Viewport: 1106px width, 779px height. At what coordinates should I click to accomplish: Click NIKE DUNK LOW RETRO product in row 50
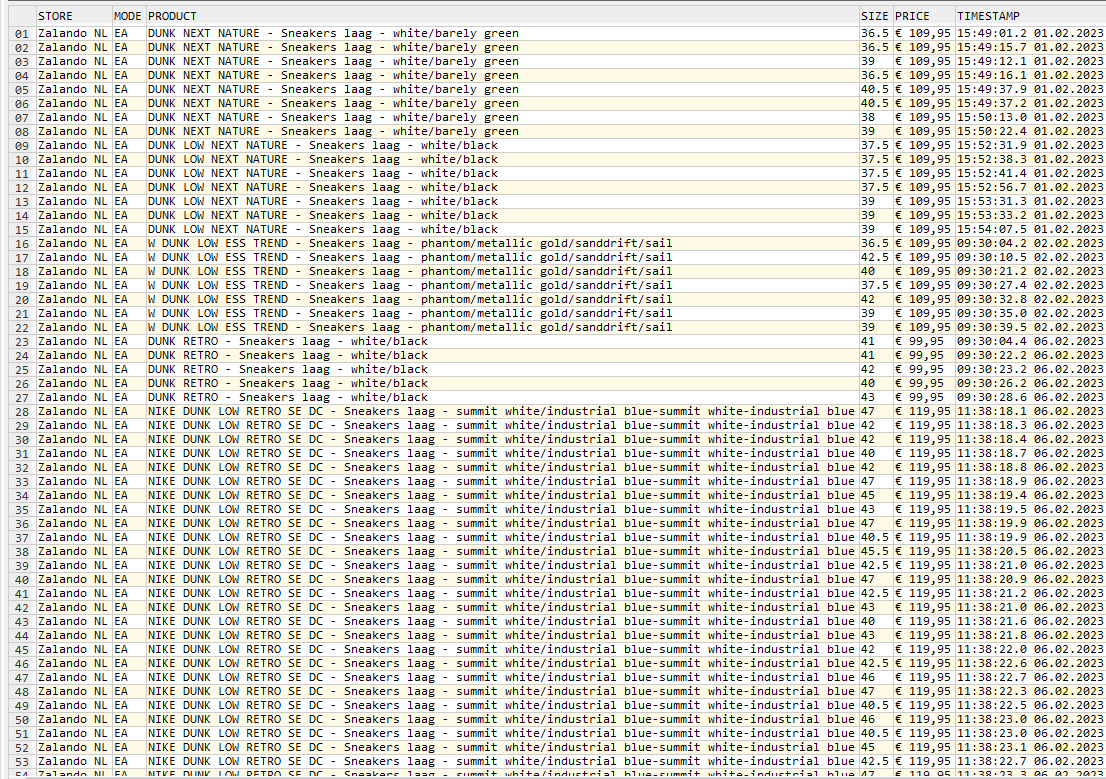point(501,720)
